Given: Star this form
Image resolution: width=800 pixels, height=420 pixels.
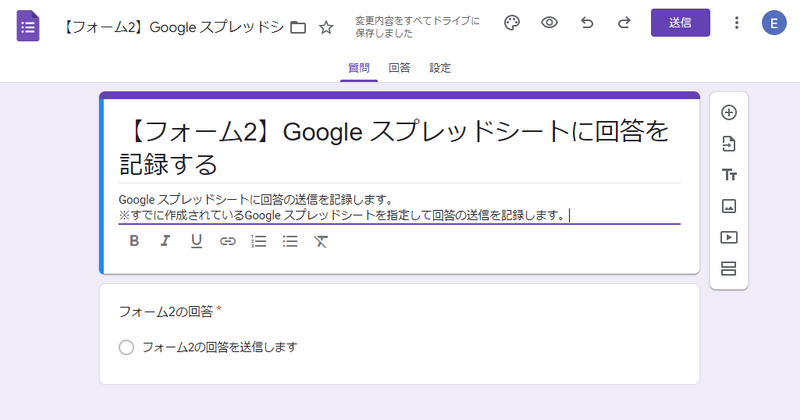Looking at the screenshot, I should point(326,27).
